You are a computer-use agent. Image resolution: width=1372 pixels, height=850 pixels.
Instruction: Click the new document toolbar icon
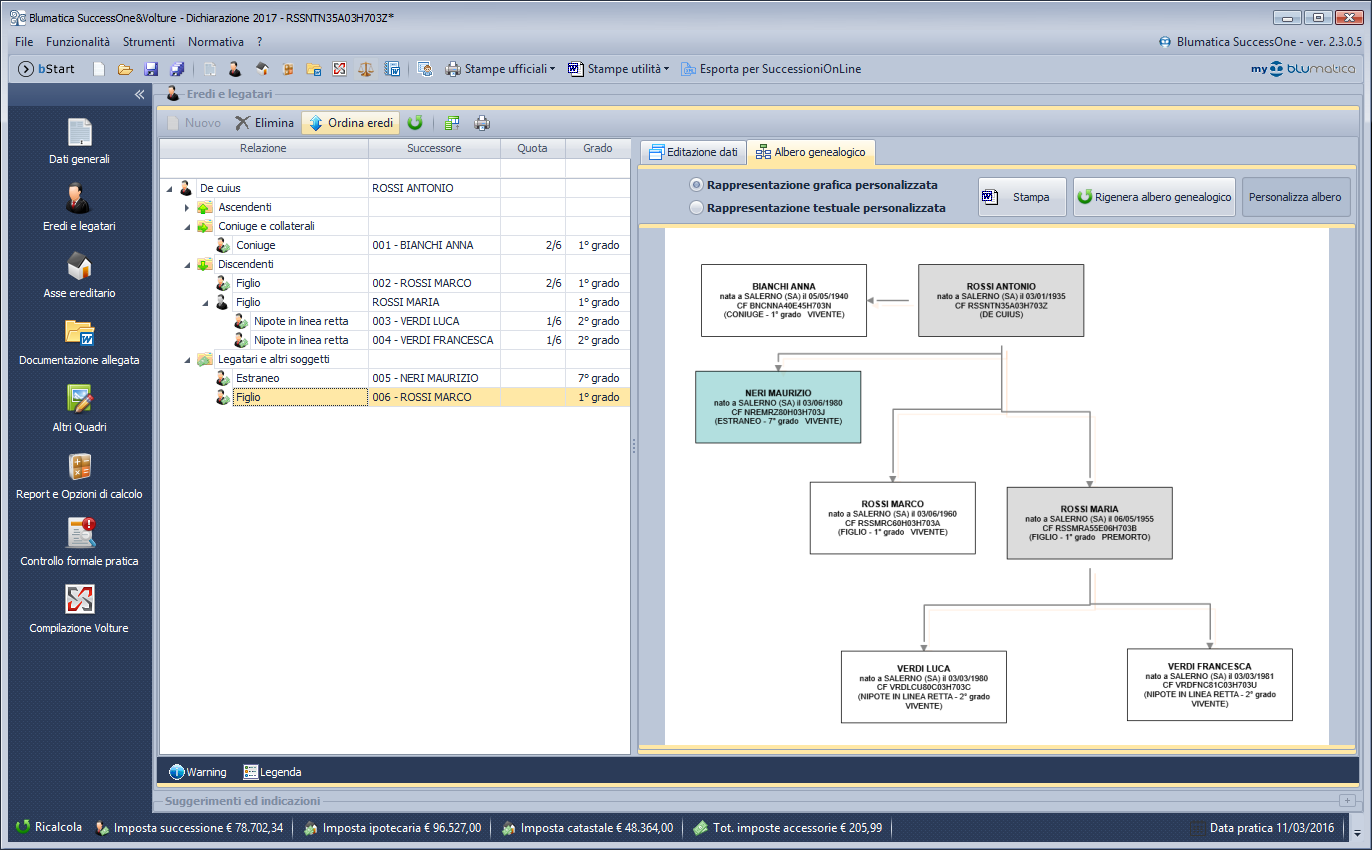click(99, 69)
